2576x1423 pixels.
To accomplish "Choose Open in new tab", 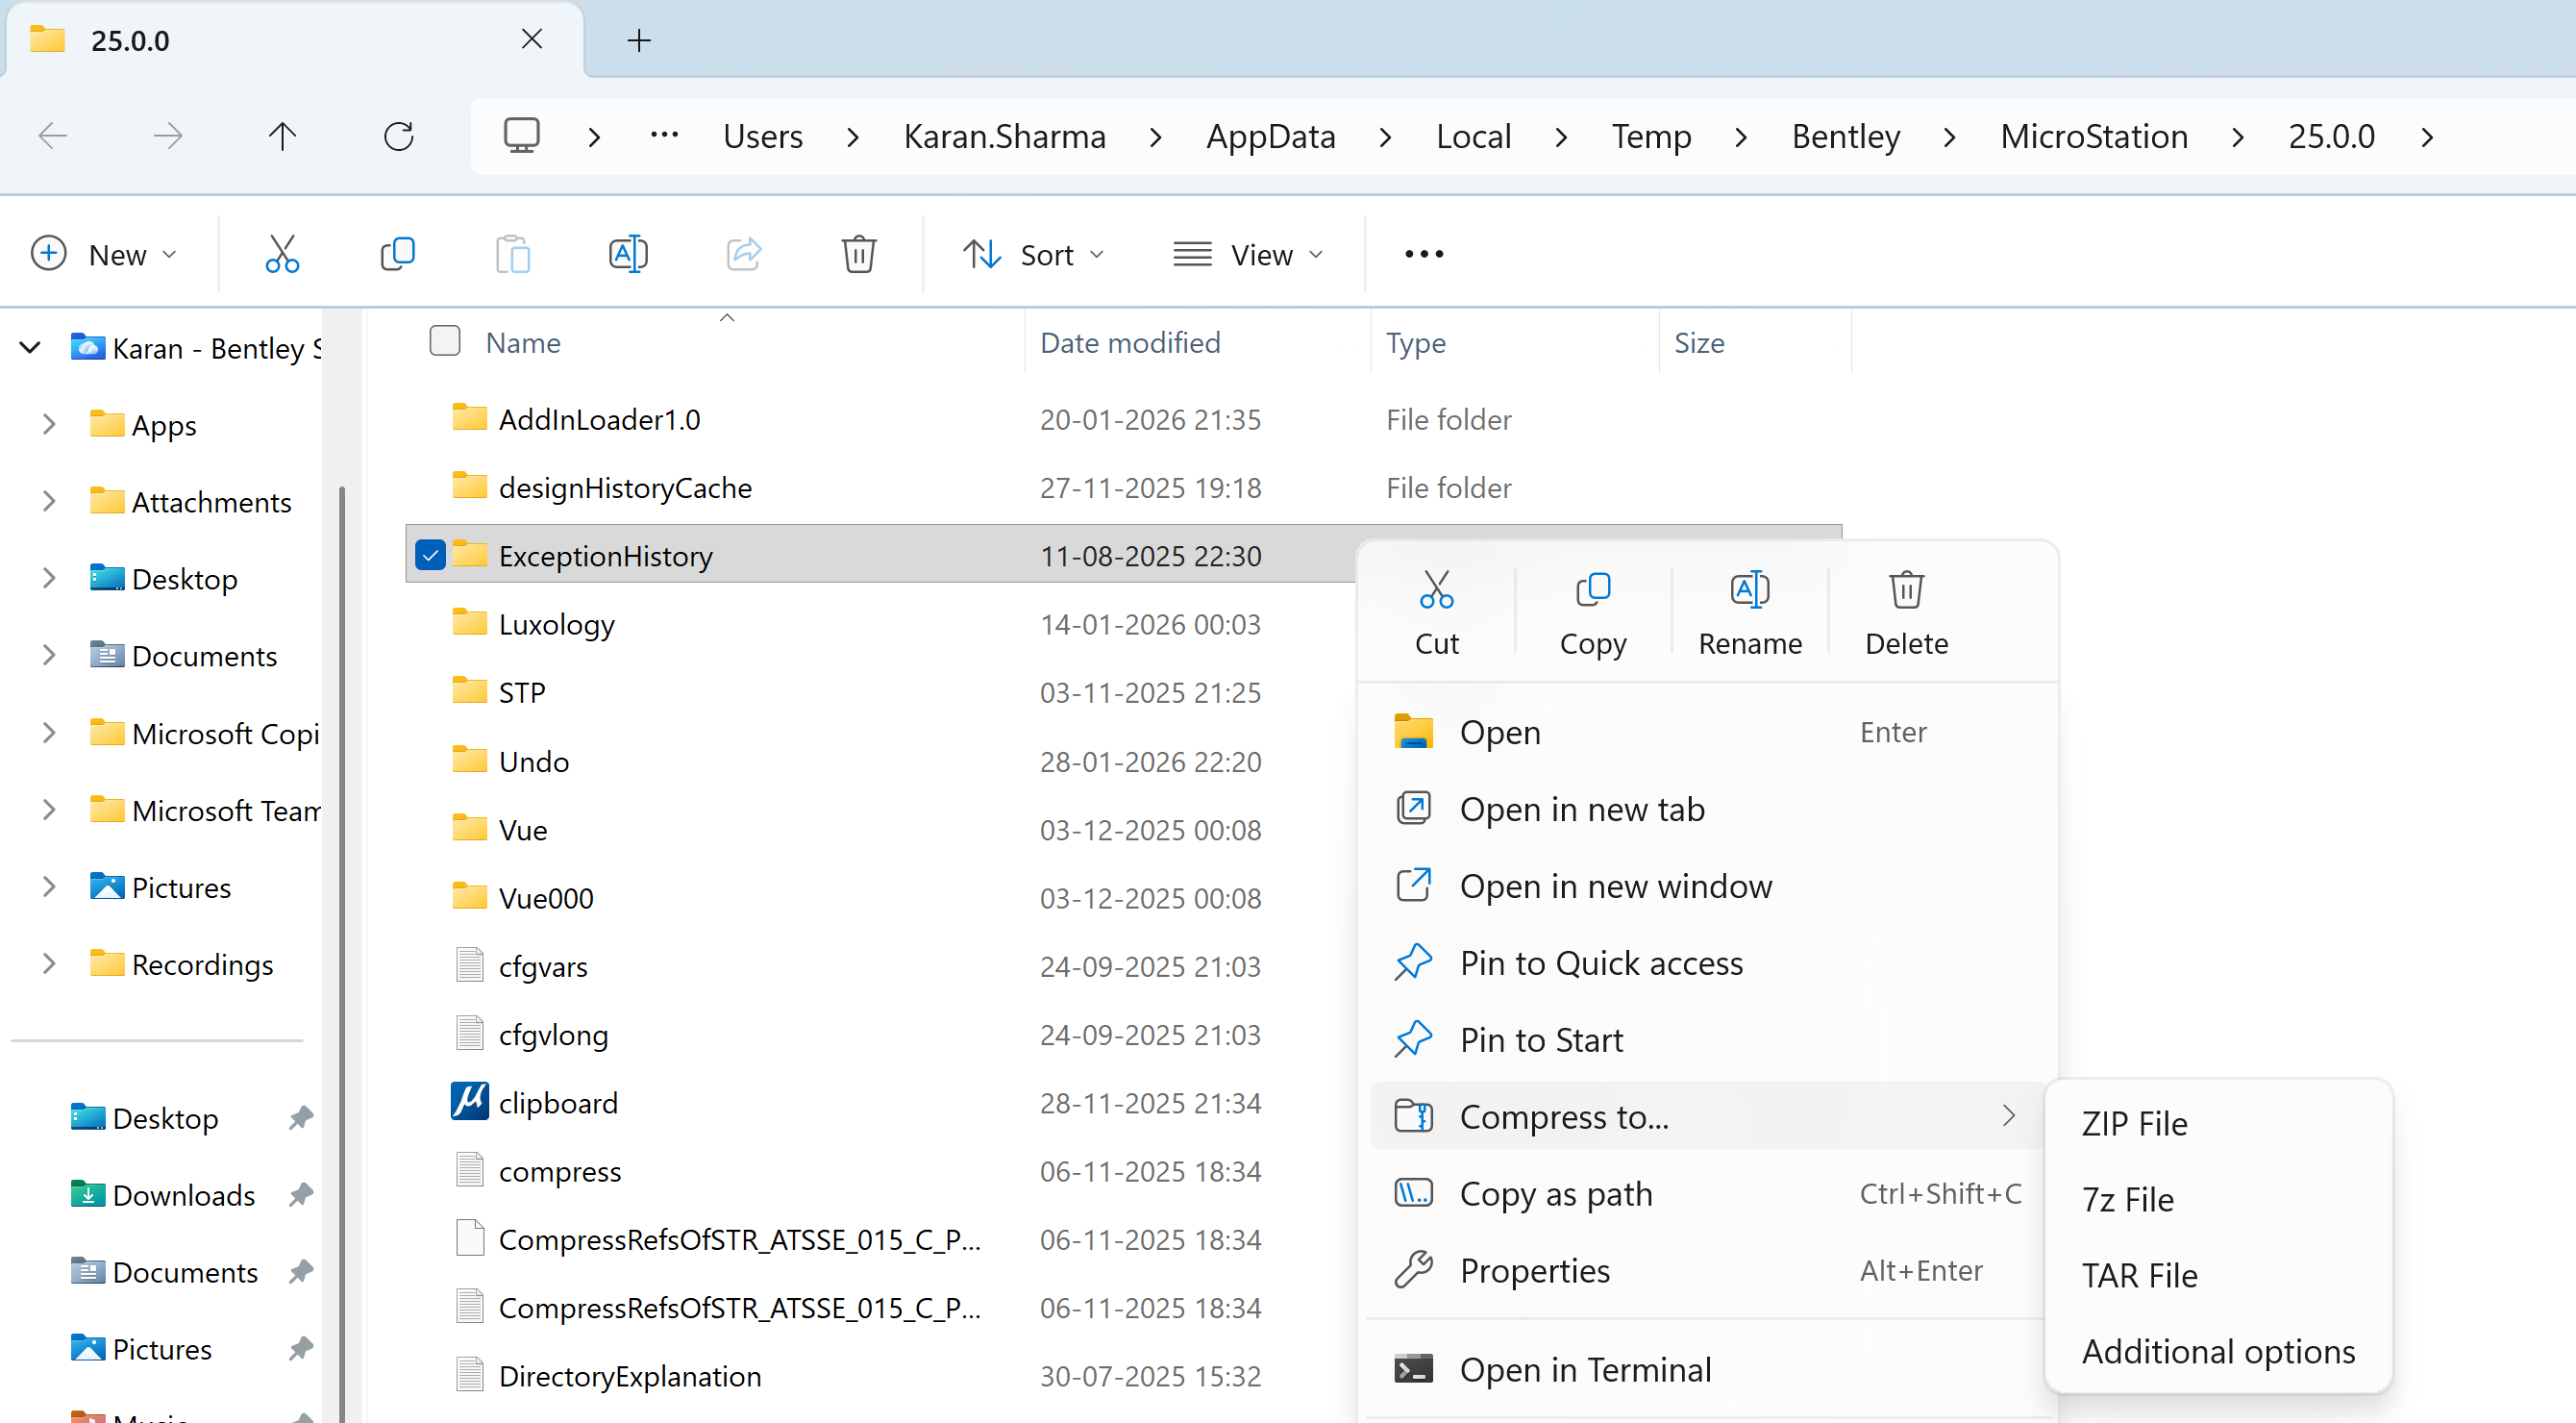I will 1582,809.
